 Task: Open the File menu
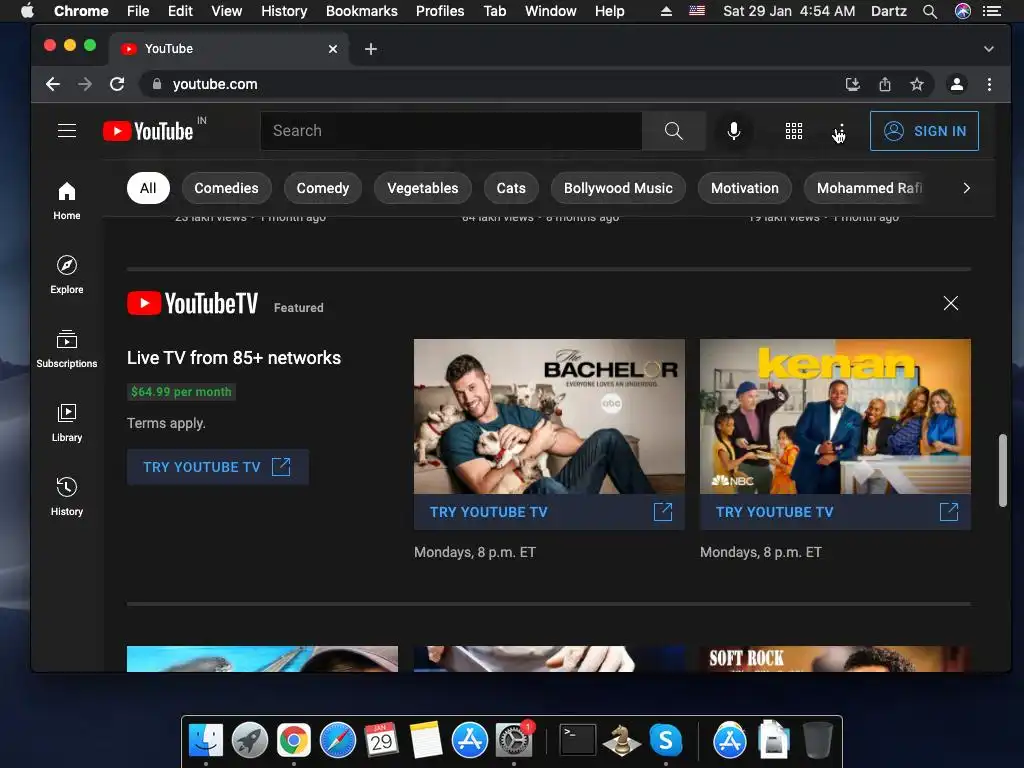pyautogui.click(x=138, y=11)
